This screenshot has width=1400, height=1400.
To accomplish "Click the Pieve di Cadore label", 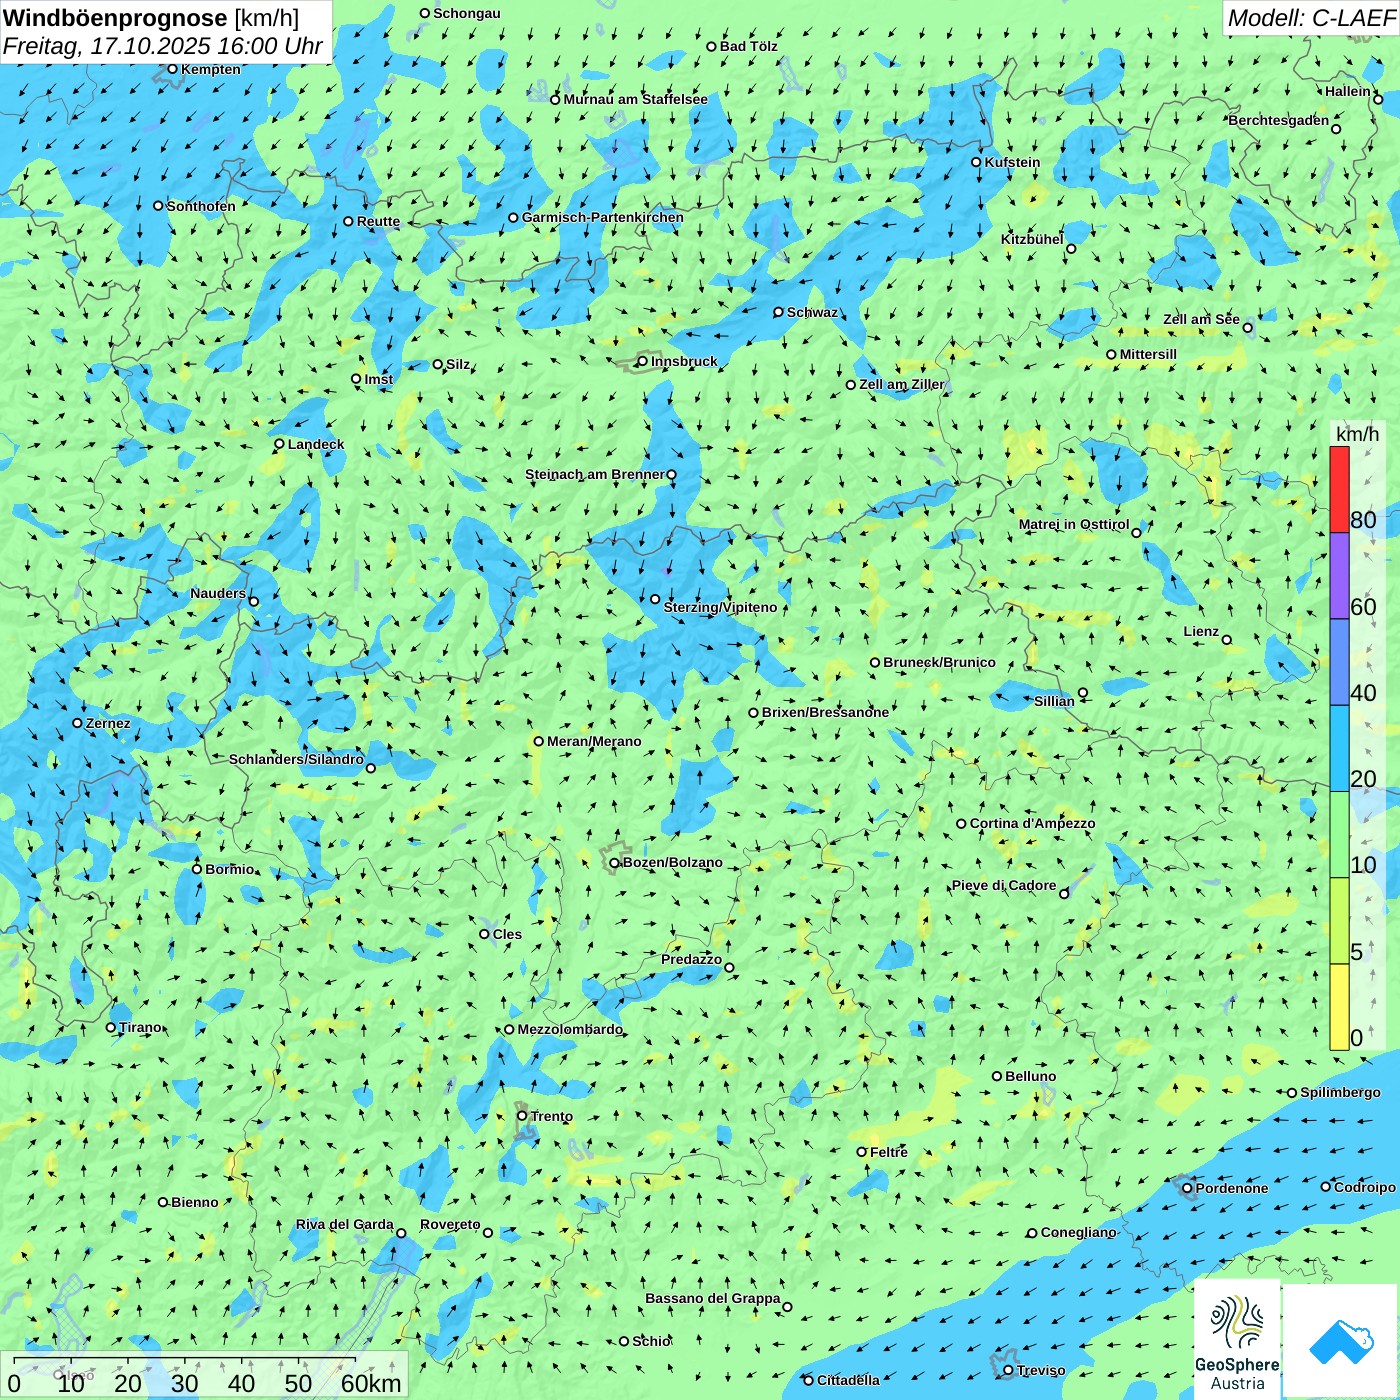I will (x=1004, y=885).
